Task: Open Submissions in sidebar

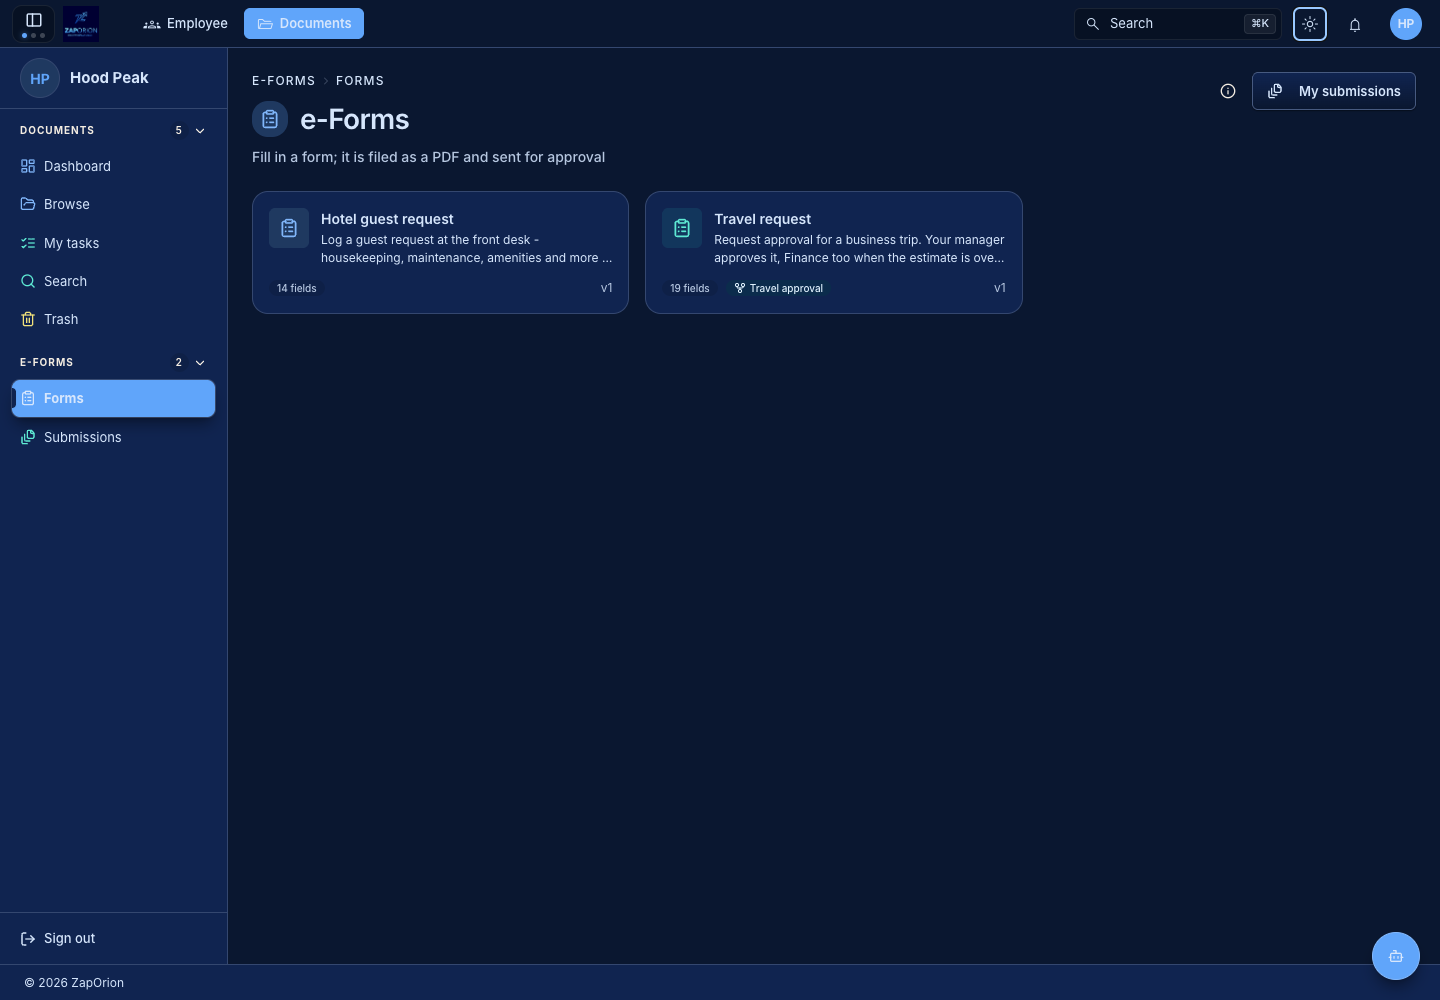Action: click(x=114, y=437)
